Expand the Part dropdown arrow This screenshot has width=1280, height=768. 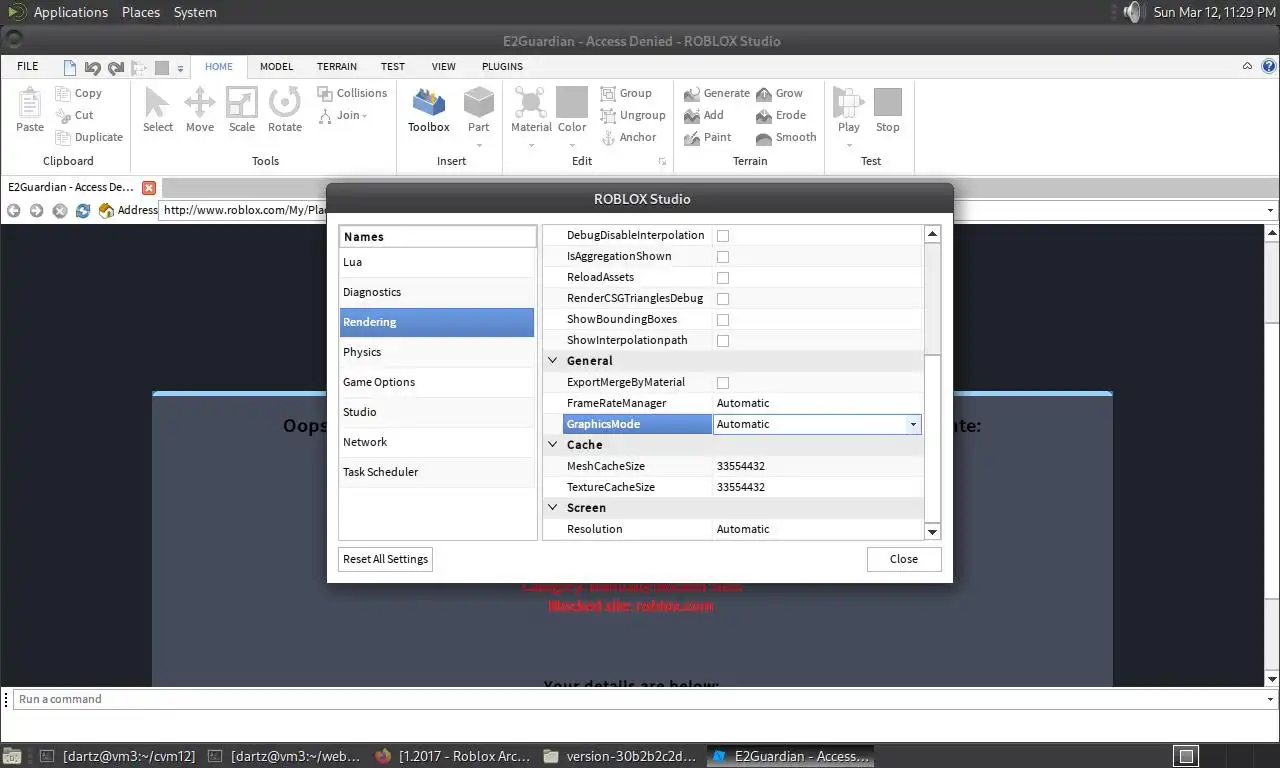pyautogui.click(x=479, y=145)
